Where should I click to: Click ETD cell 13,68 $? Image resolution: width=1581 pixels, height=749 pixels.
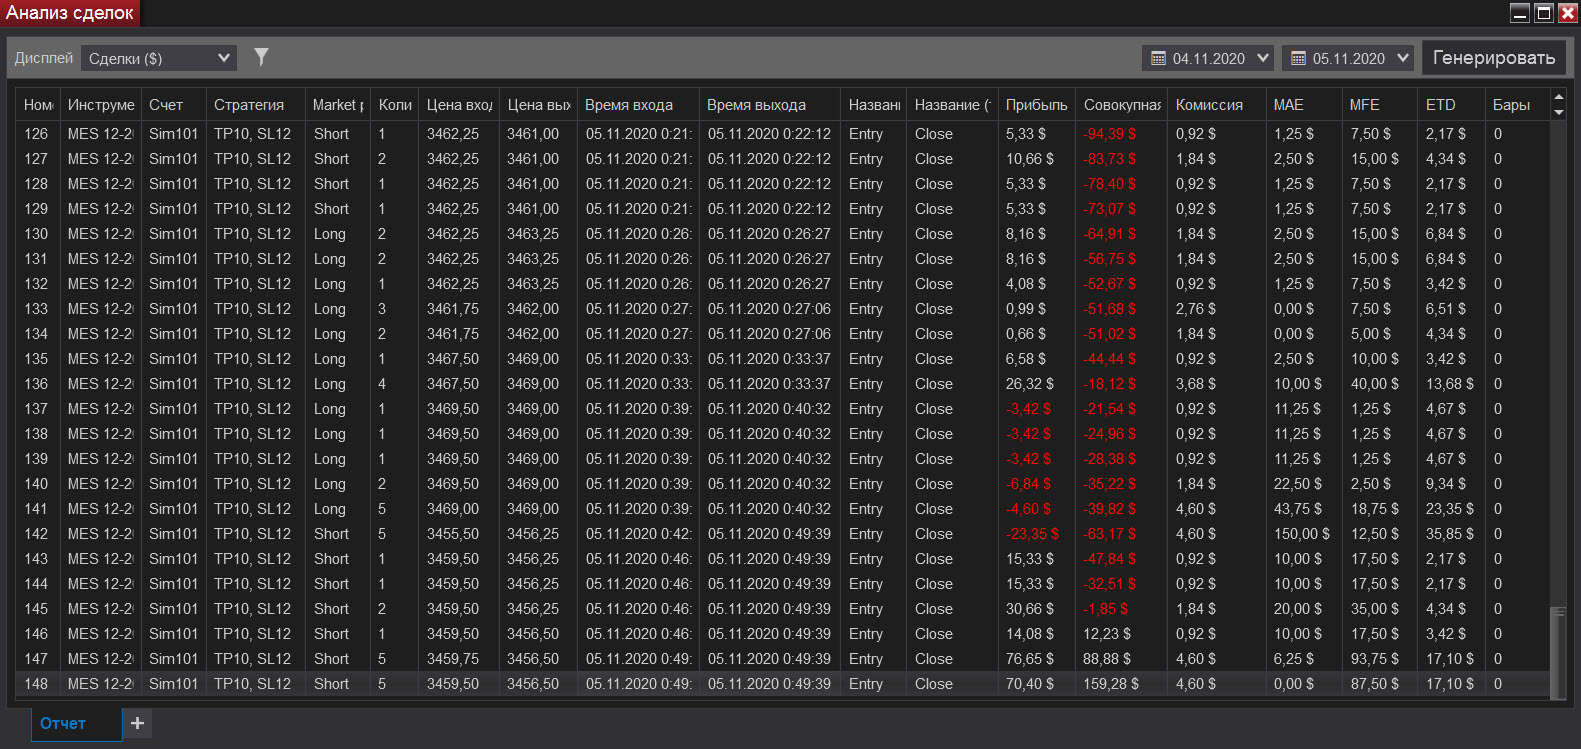click(x=1450, y=384)
